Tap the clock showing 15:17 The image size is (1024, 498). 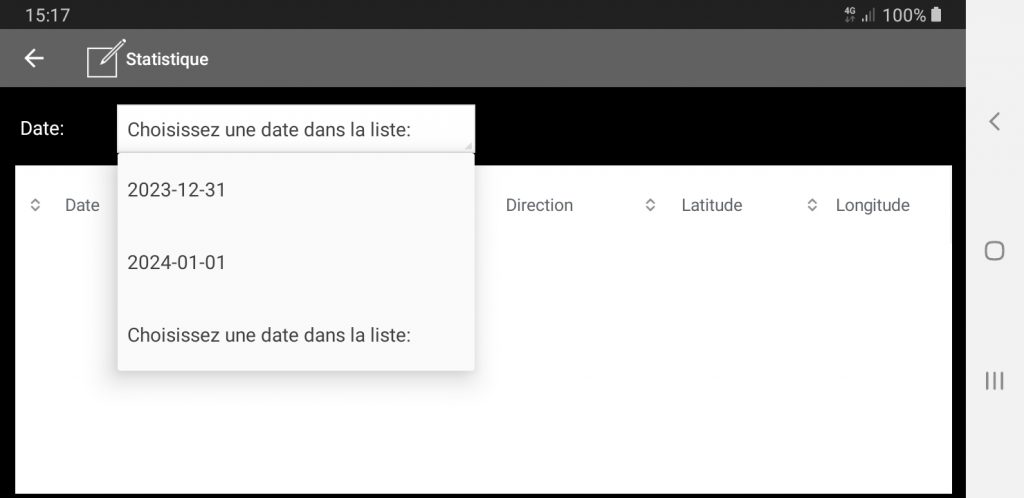[47, 15]
